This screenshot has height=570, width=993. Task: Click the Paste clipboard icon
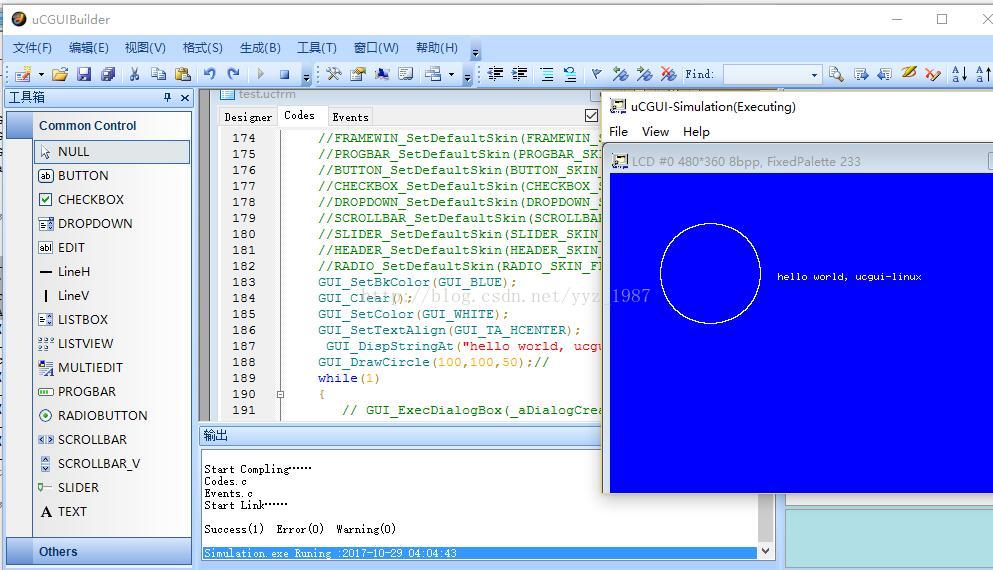pos(182,74)
